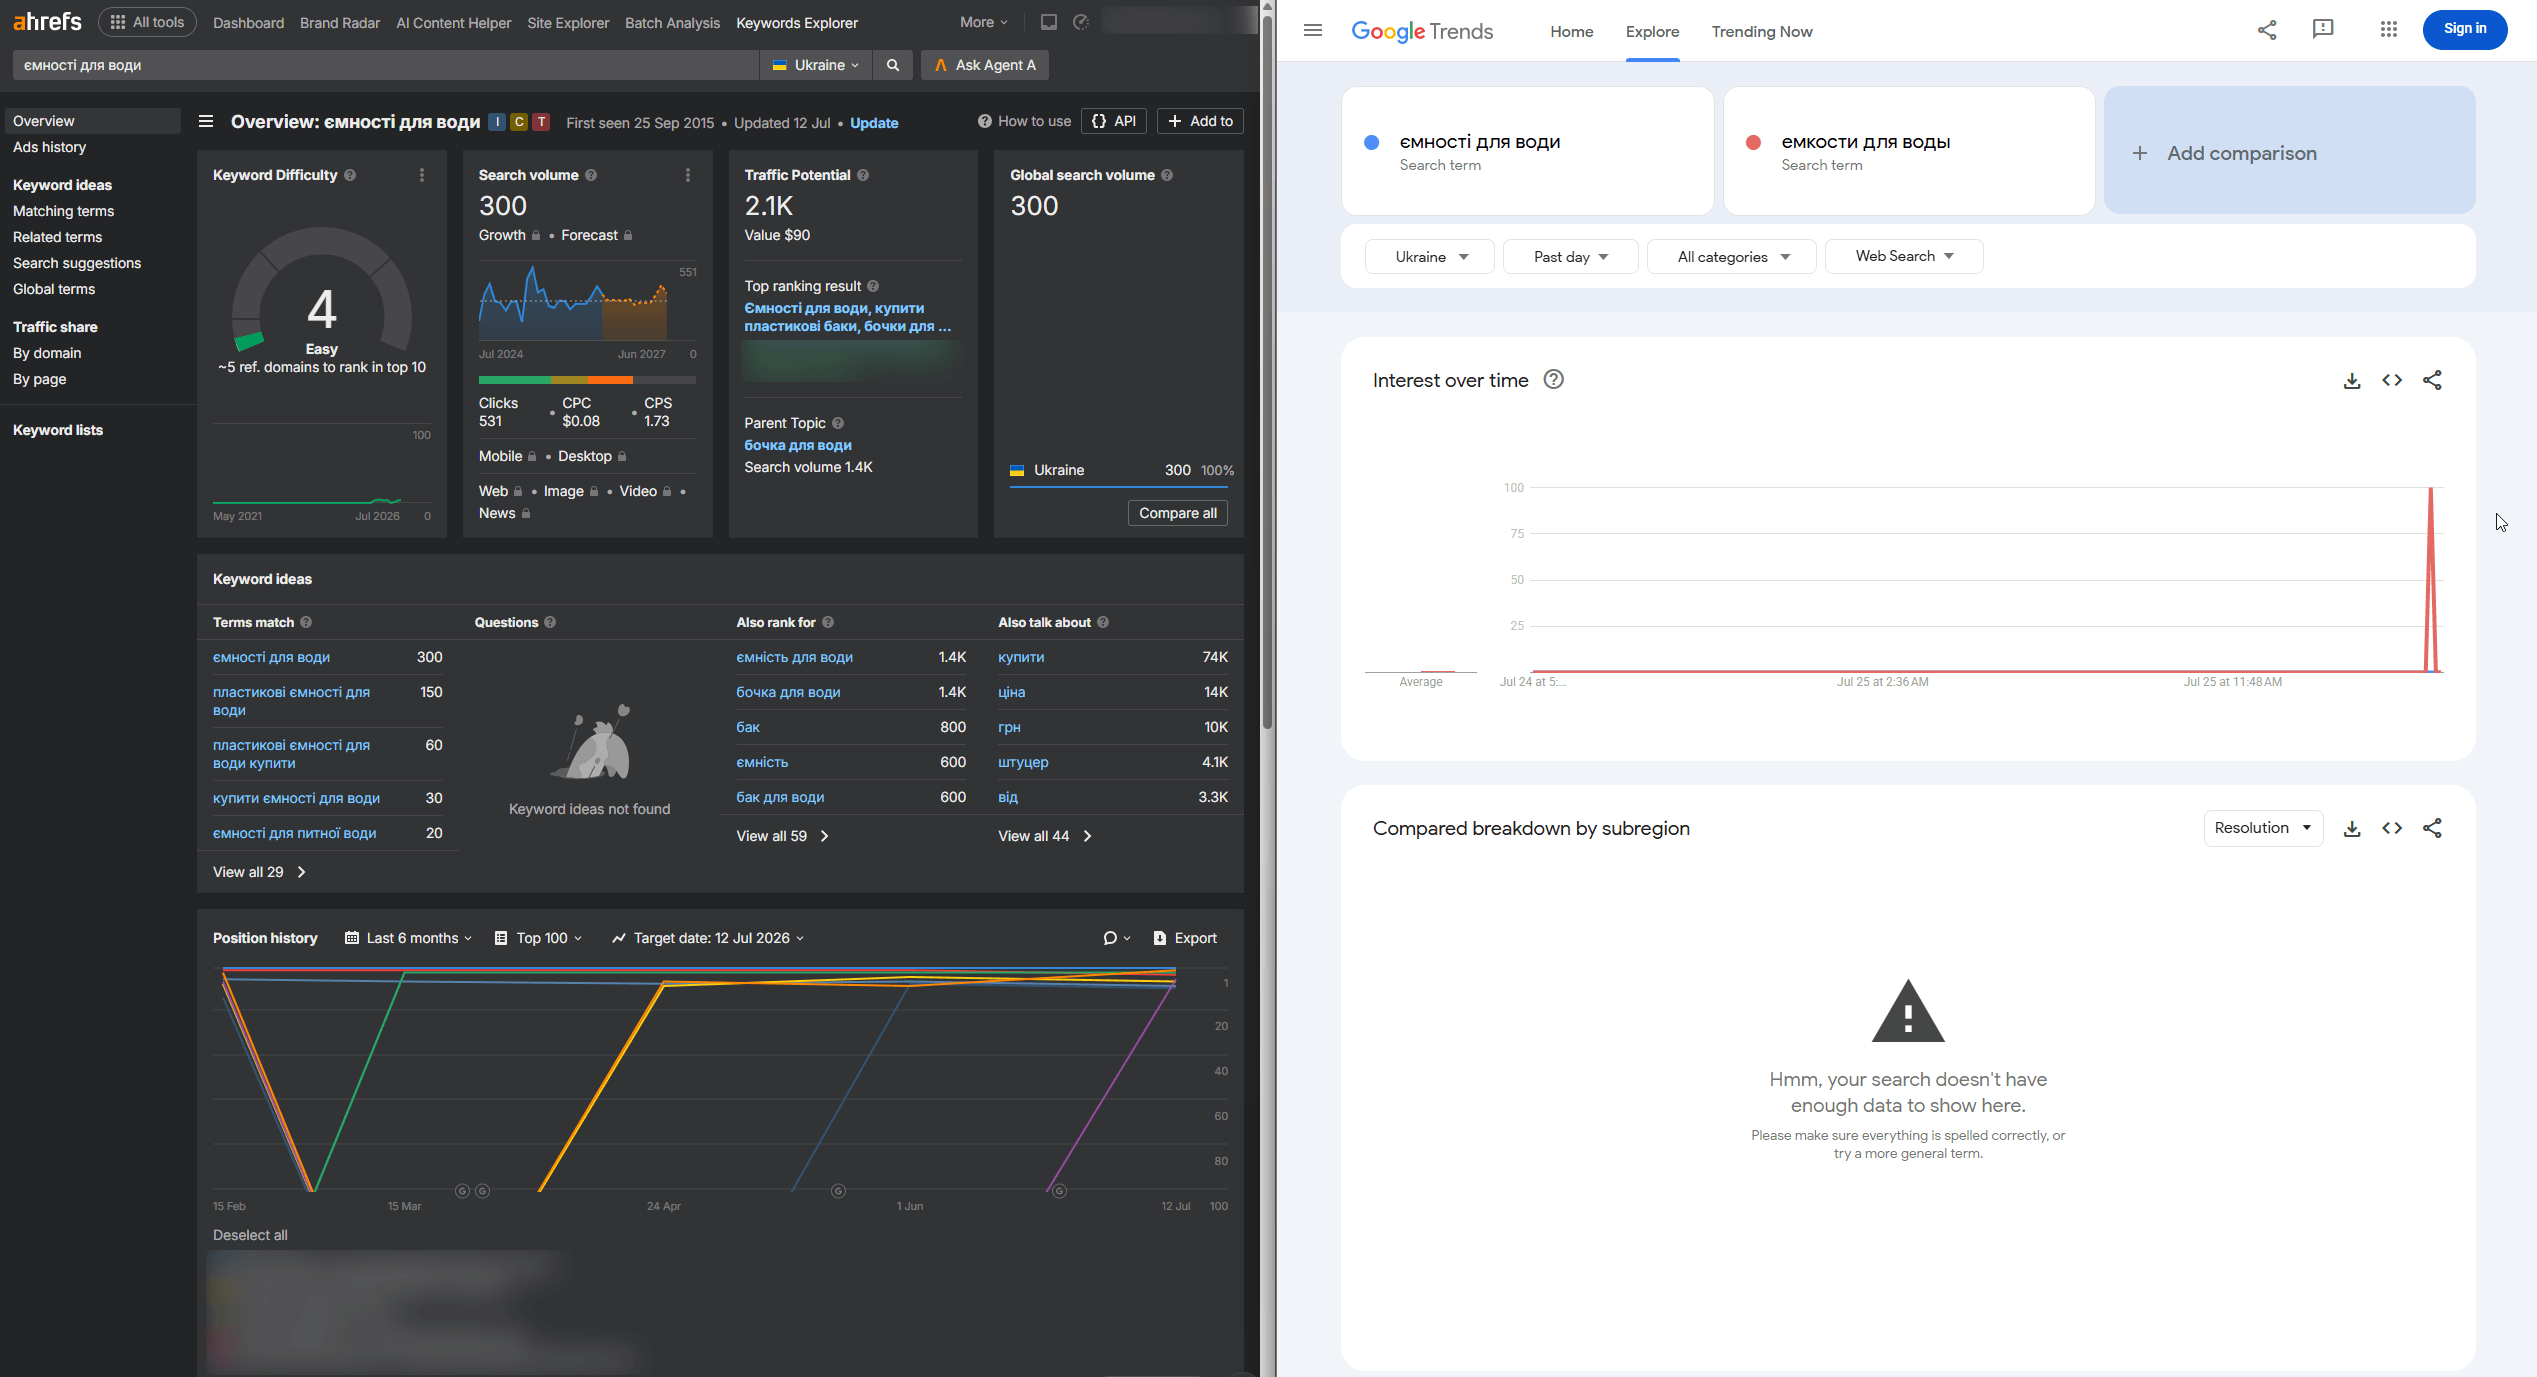
Task: Open All tools menu in Ahrefs
Action: tap(147, 22)
